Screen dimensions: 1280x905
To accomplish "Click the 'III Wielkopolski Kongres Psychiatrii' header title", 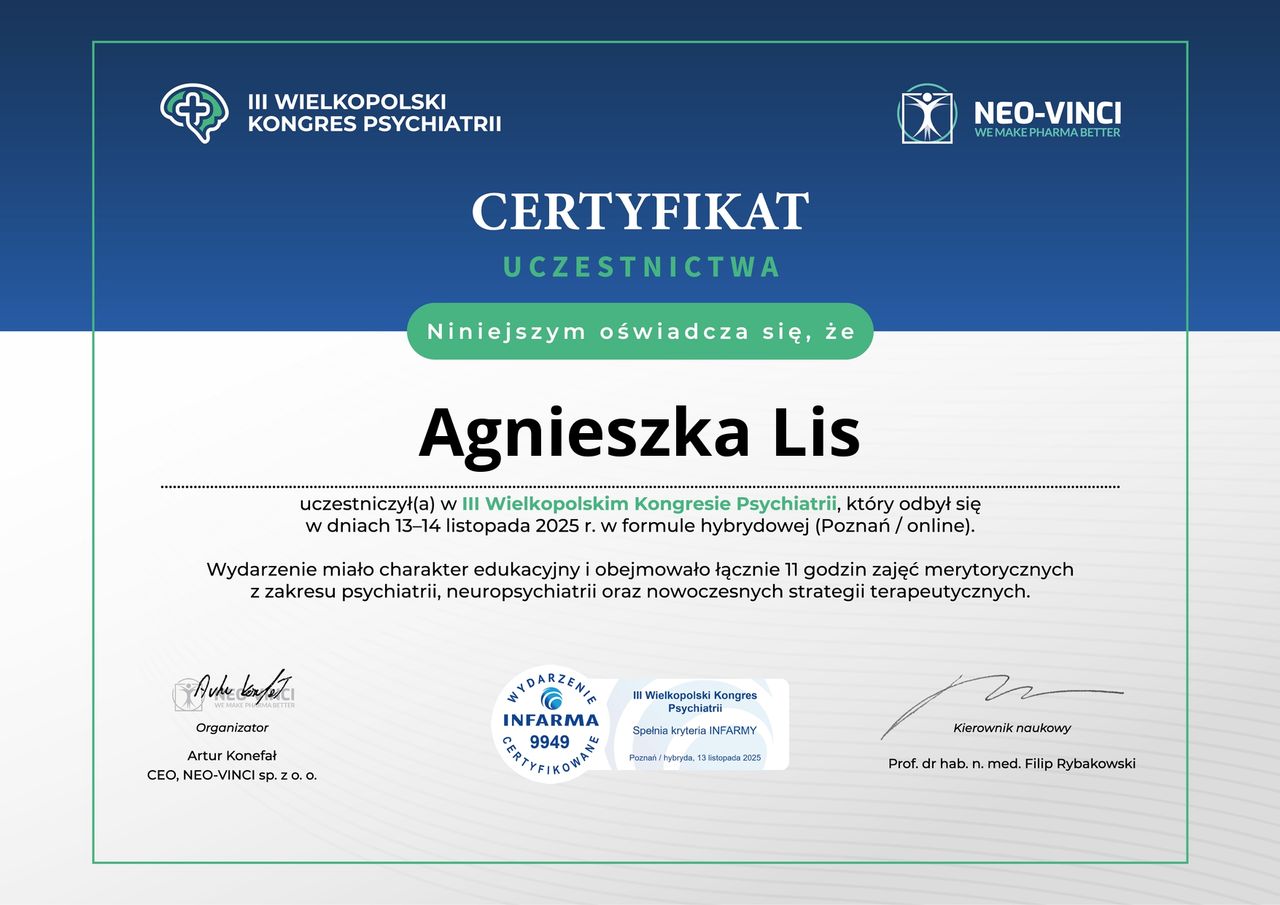I will 374,113.
